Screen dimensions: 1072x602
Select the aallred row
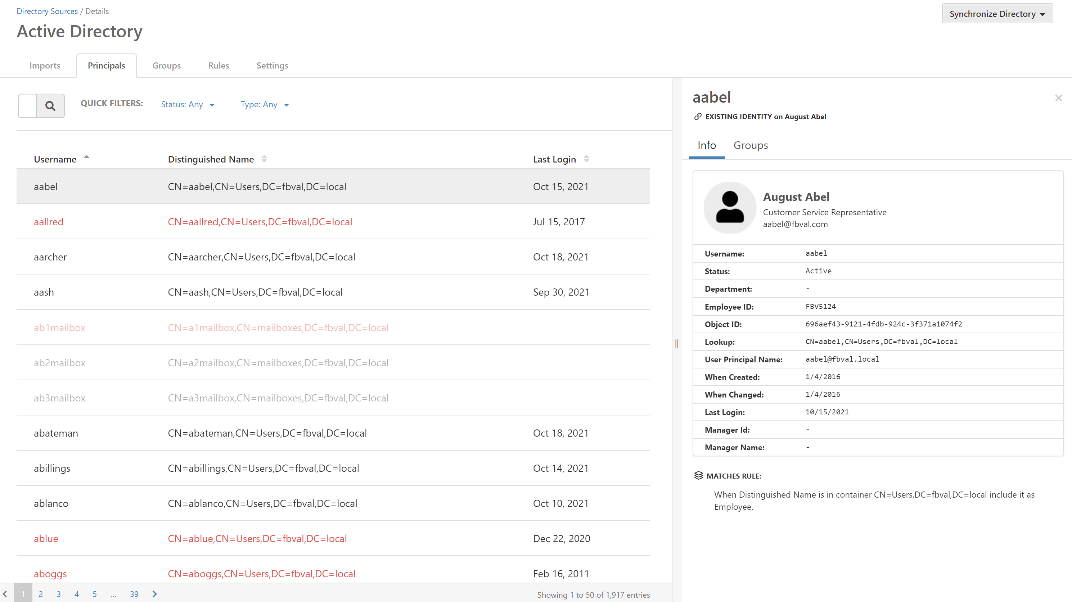tap(333, 221)
